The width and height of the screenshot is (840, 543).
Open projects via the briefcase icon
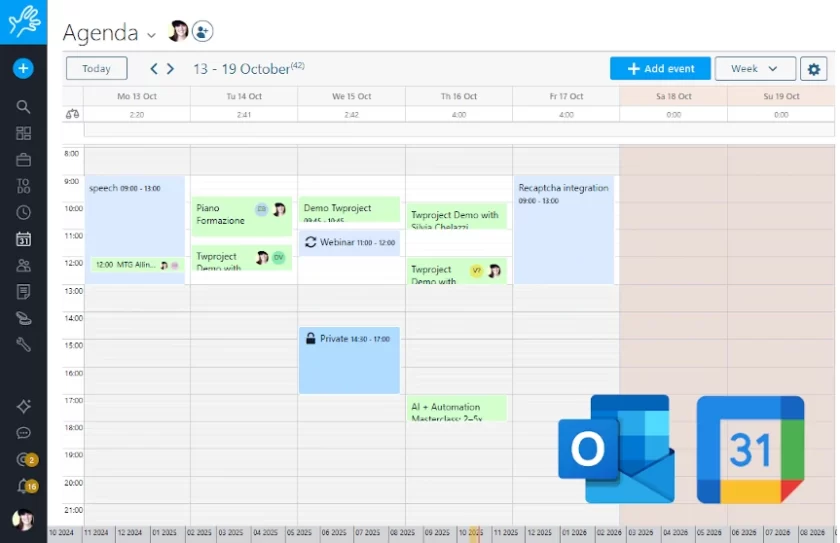click(23, 160)
